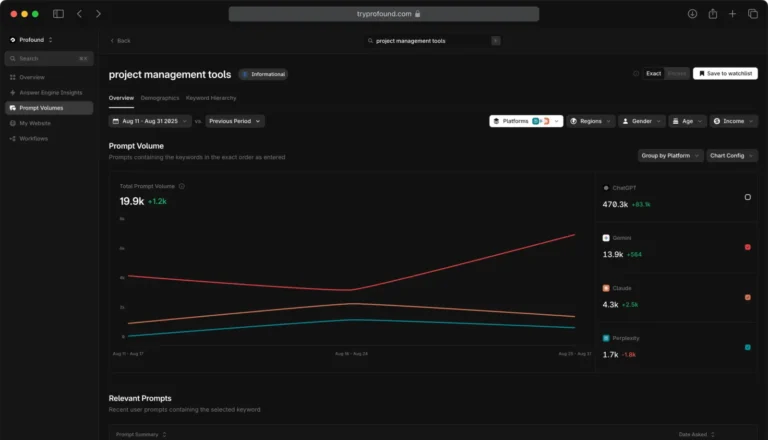
Task: Click the sidebar Search field
Action: (x=49, y=58)
